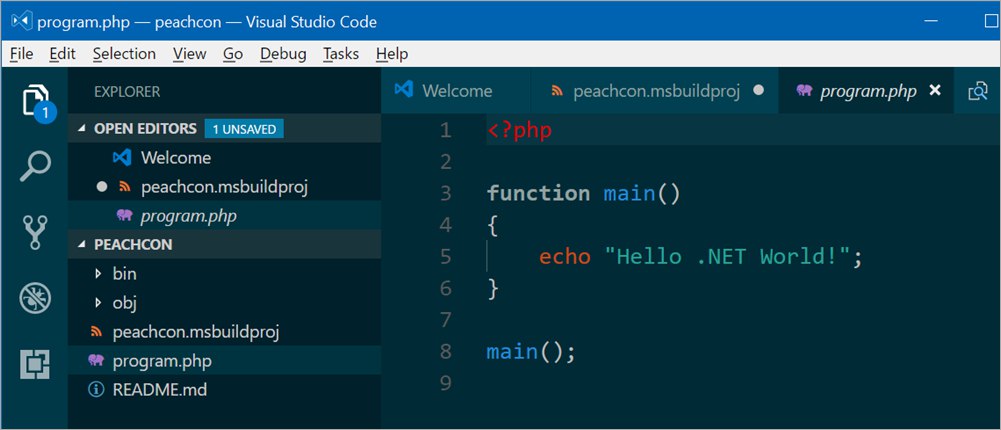Image resolution: width=1001 pixels, height=430 pixels.
Task: Click the 1 UNSAVED badge
Action: click(x=245, y=129)
